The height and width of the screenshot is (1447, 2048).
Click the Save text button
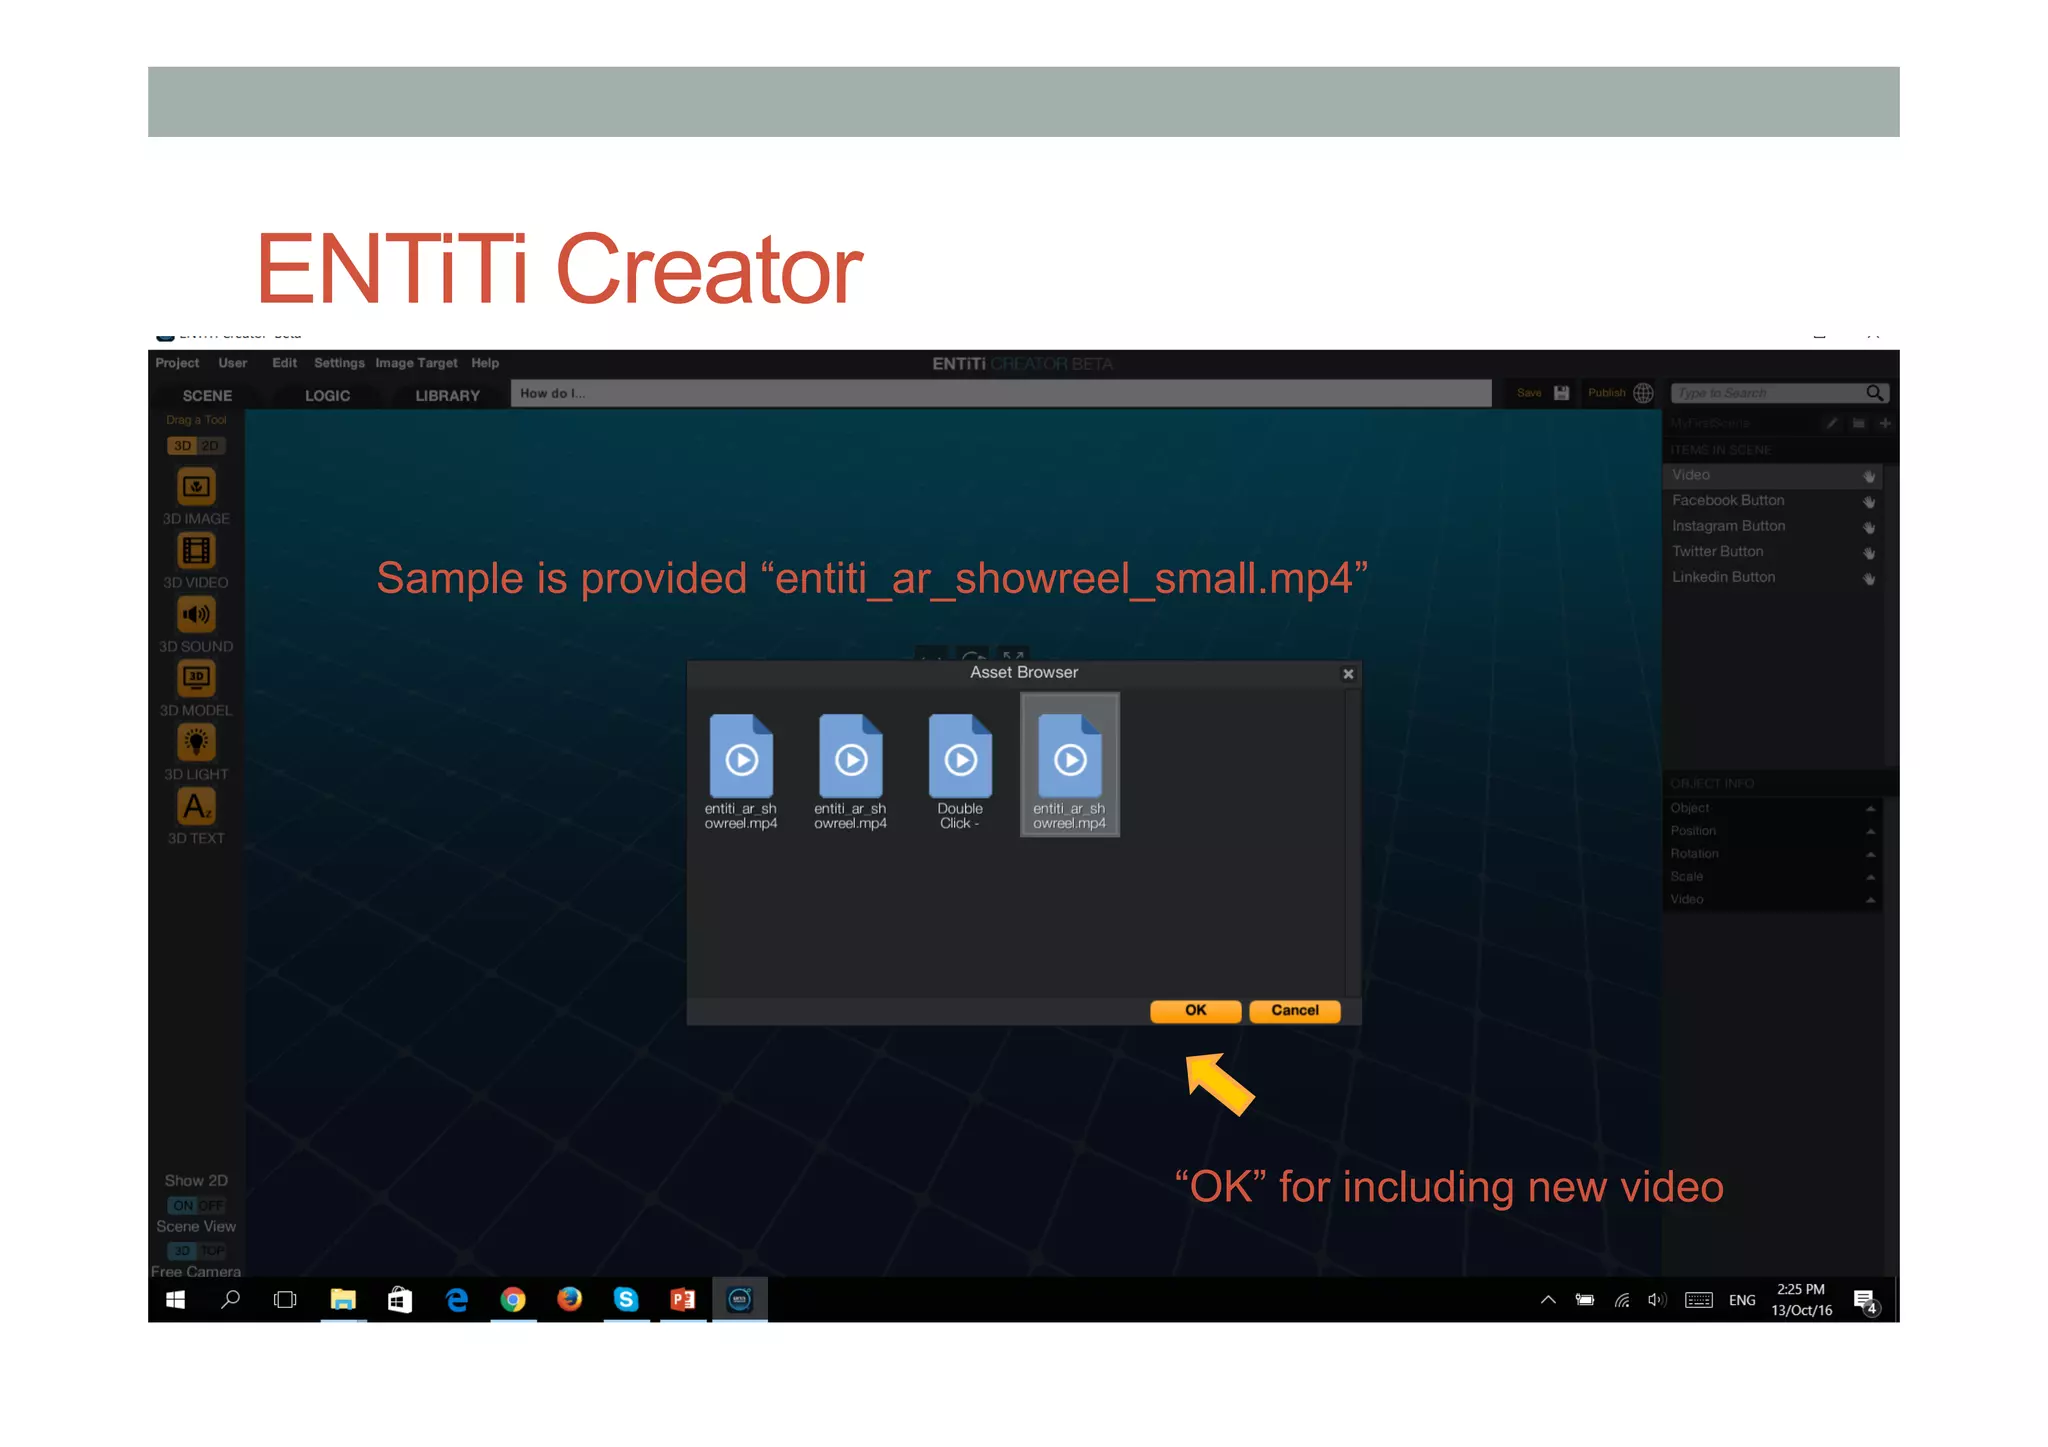point(1529,393)
